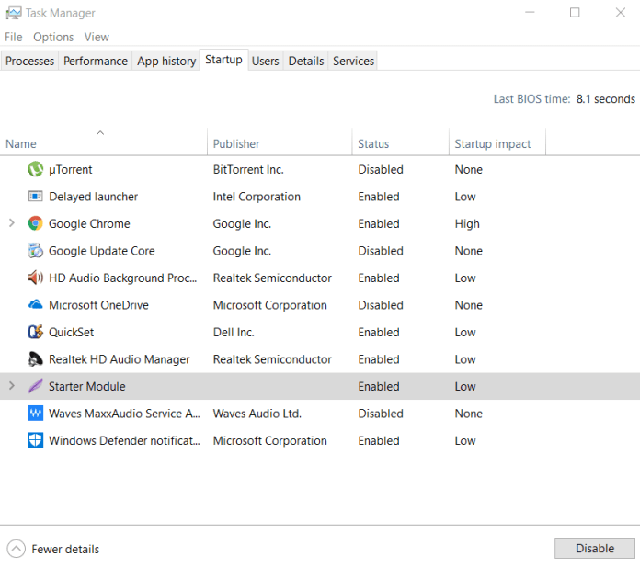
Task: Switch to the Users tab
Action: (265, 61)
